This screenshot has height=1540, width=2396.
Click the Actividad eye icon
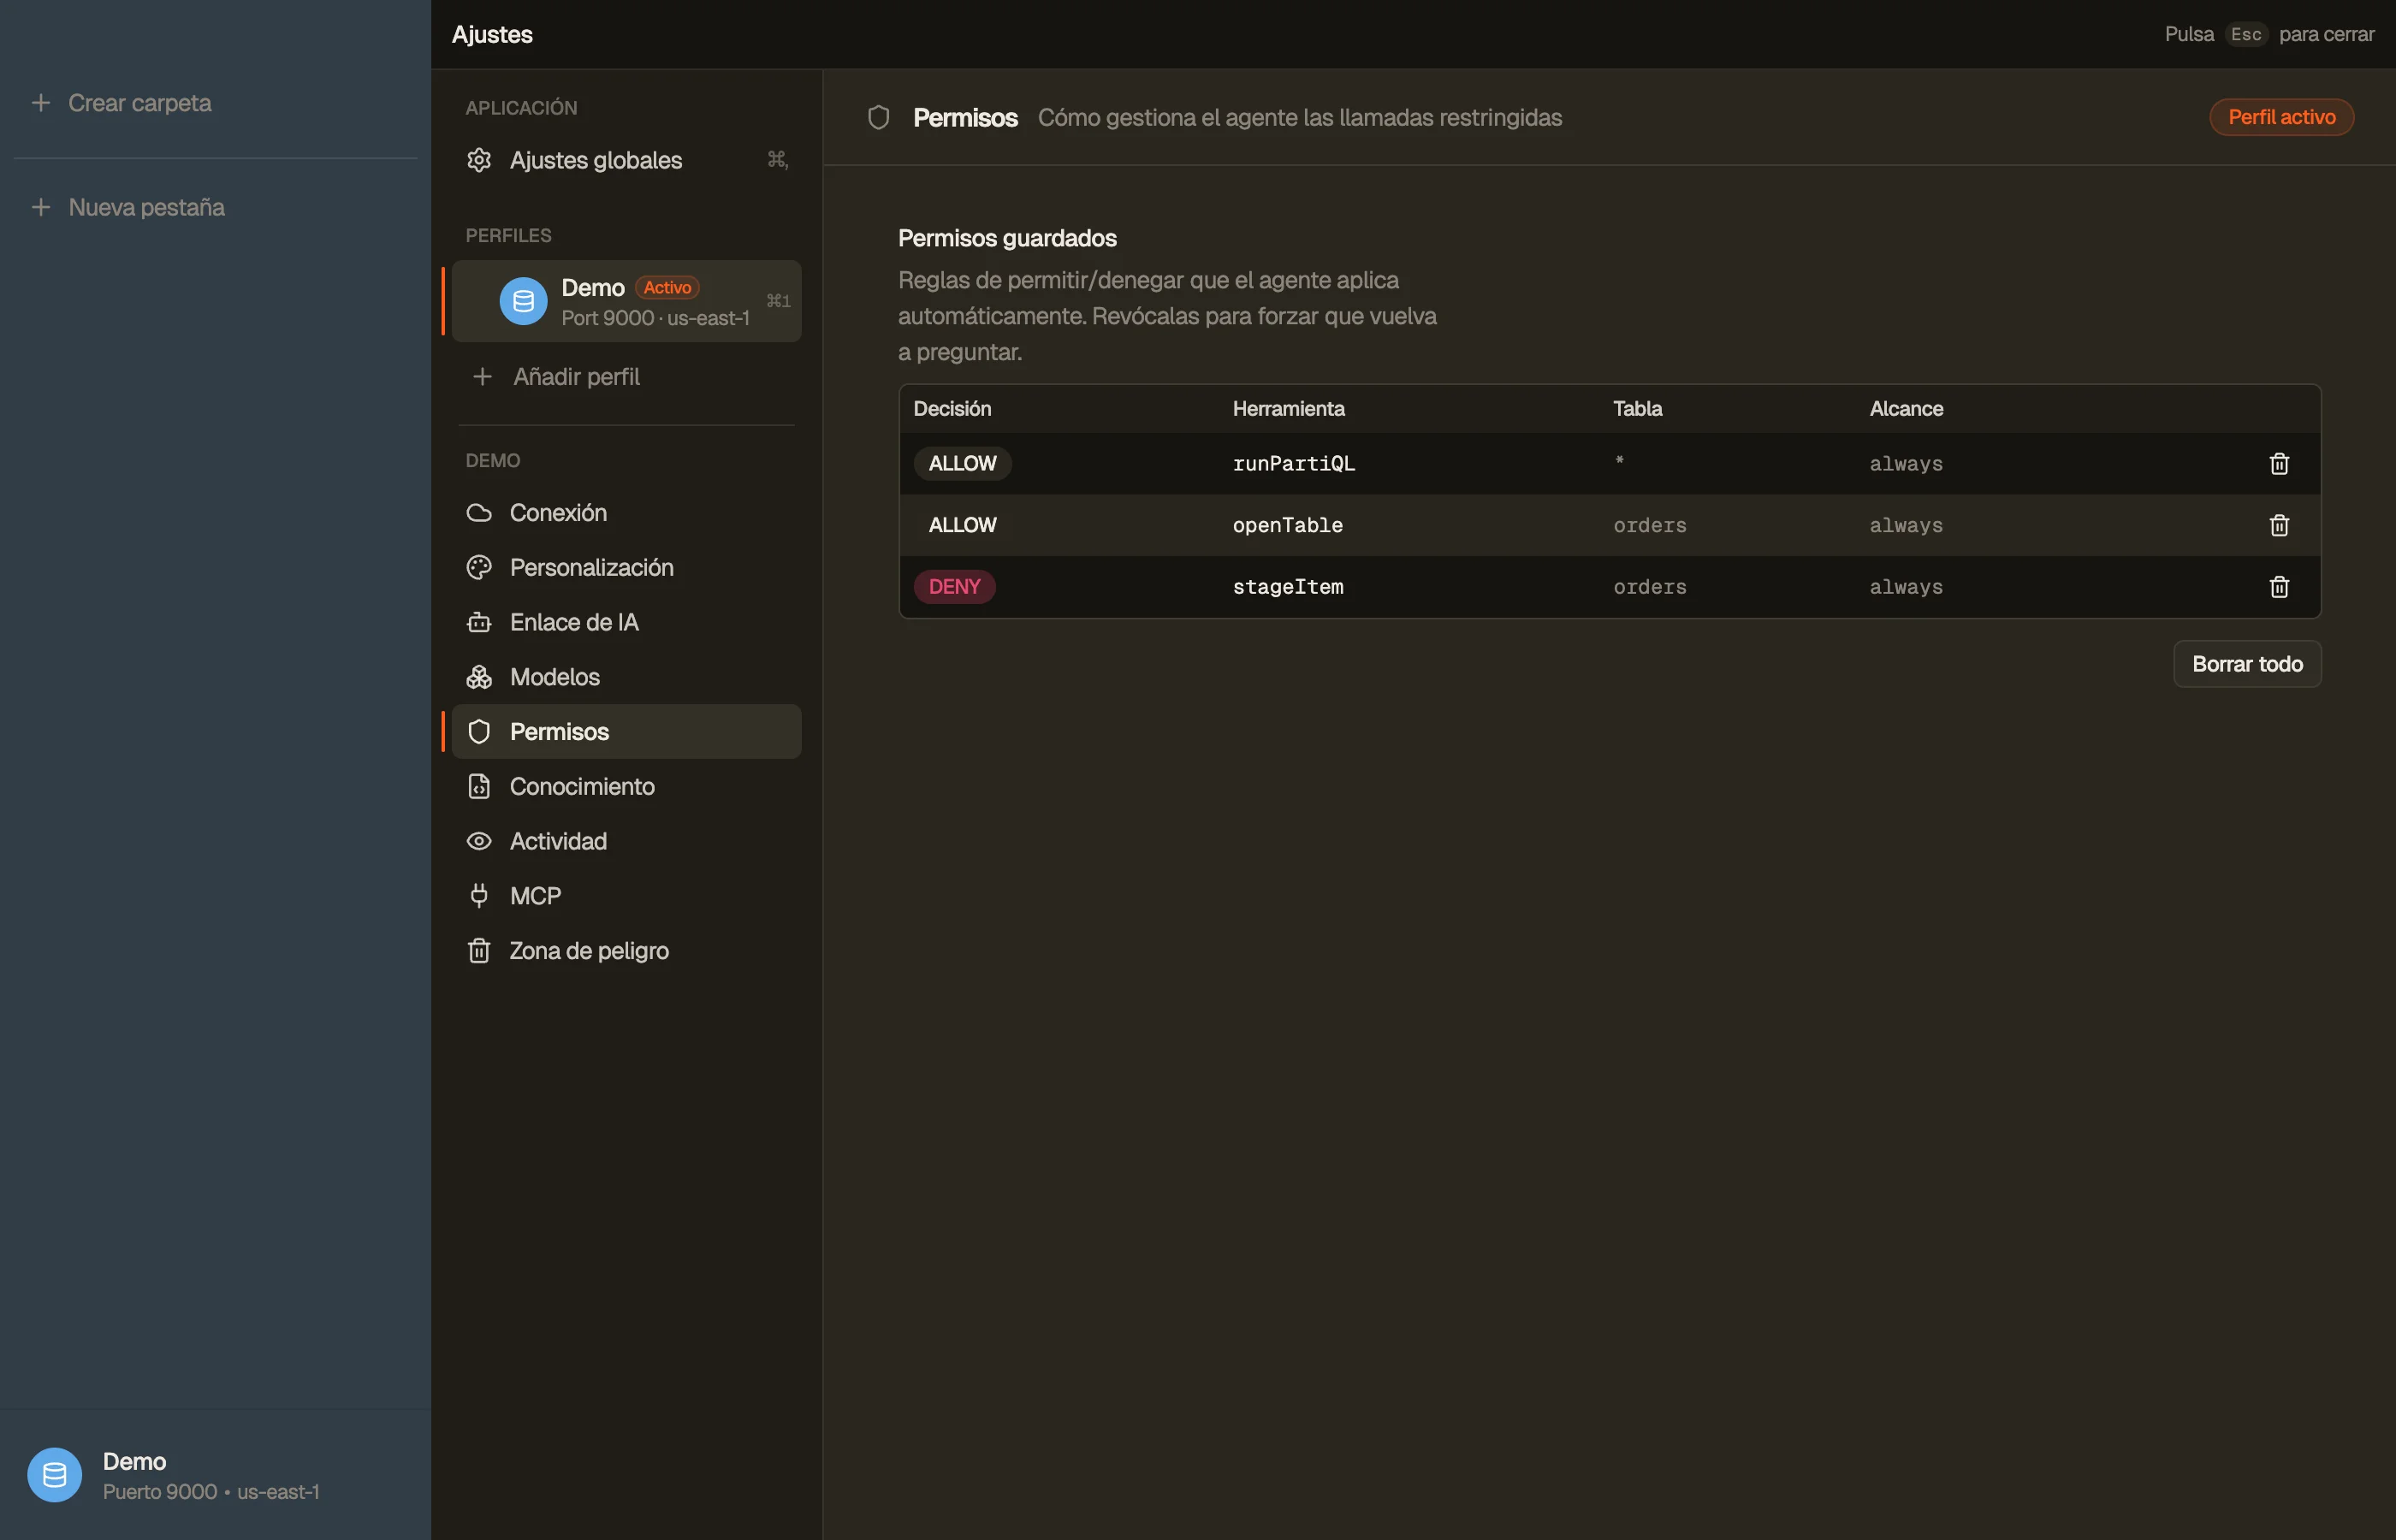479,841
